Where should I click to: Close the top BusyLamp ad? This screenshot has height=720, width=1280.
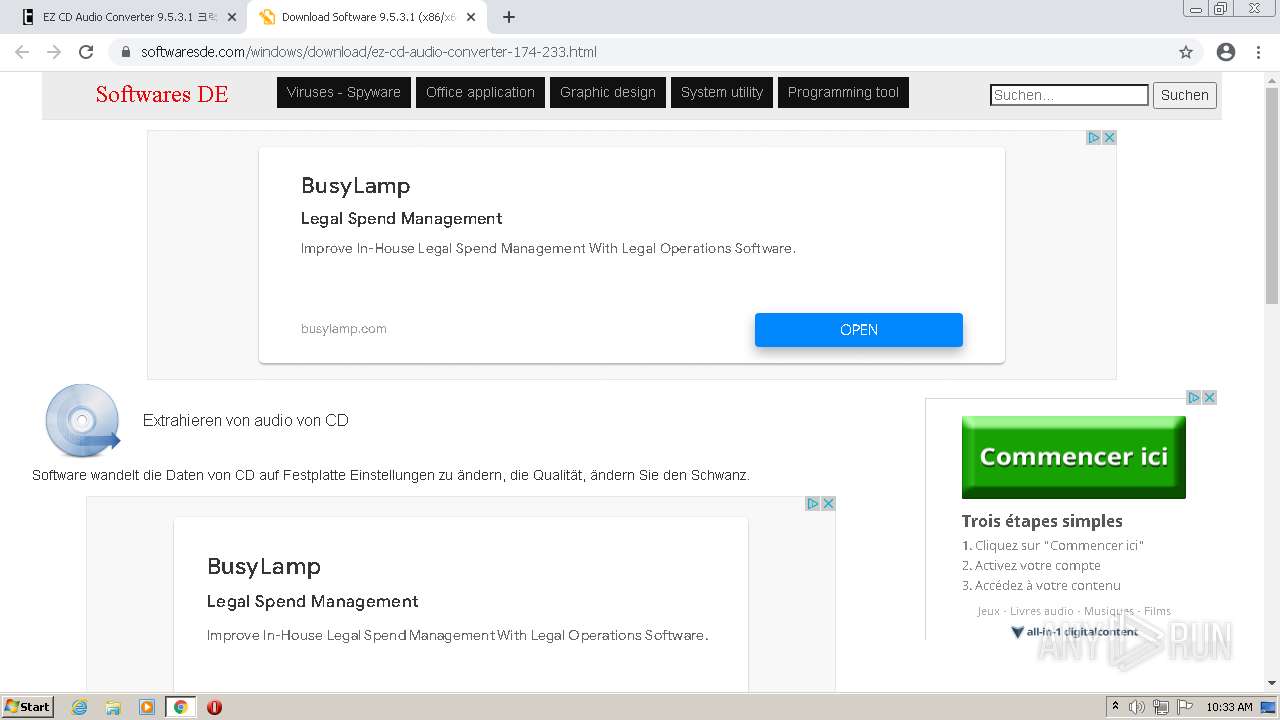coord(1109,138)
